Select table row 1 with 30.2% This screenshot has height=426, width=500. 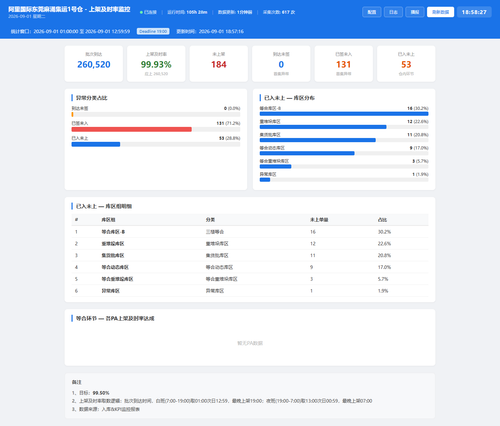(x=250, y=232)
